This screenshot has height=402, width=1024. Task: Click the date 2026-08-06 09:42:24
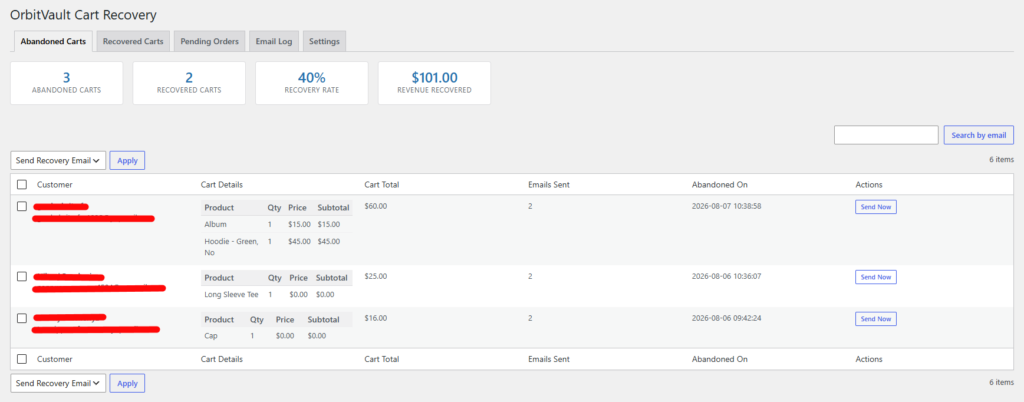tap(726, 318)
